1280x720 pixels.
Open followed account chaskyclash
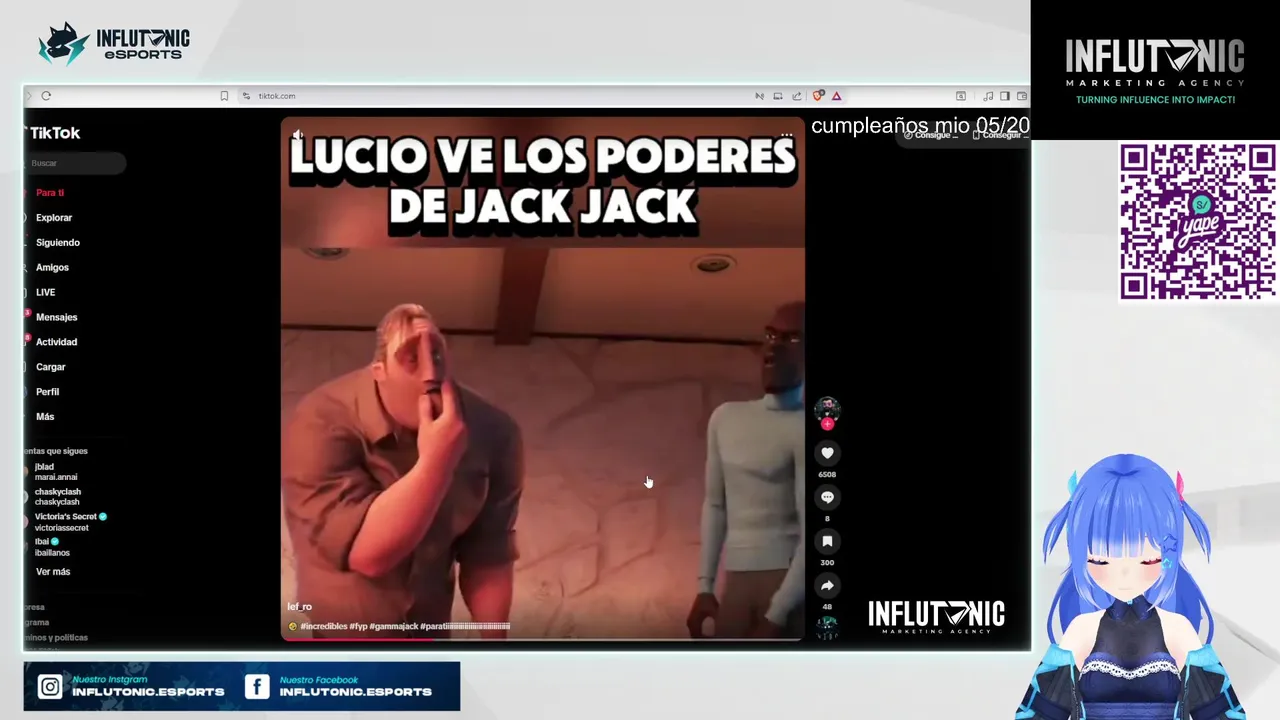[x=57, y=497]
